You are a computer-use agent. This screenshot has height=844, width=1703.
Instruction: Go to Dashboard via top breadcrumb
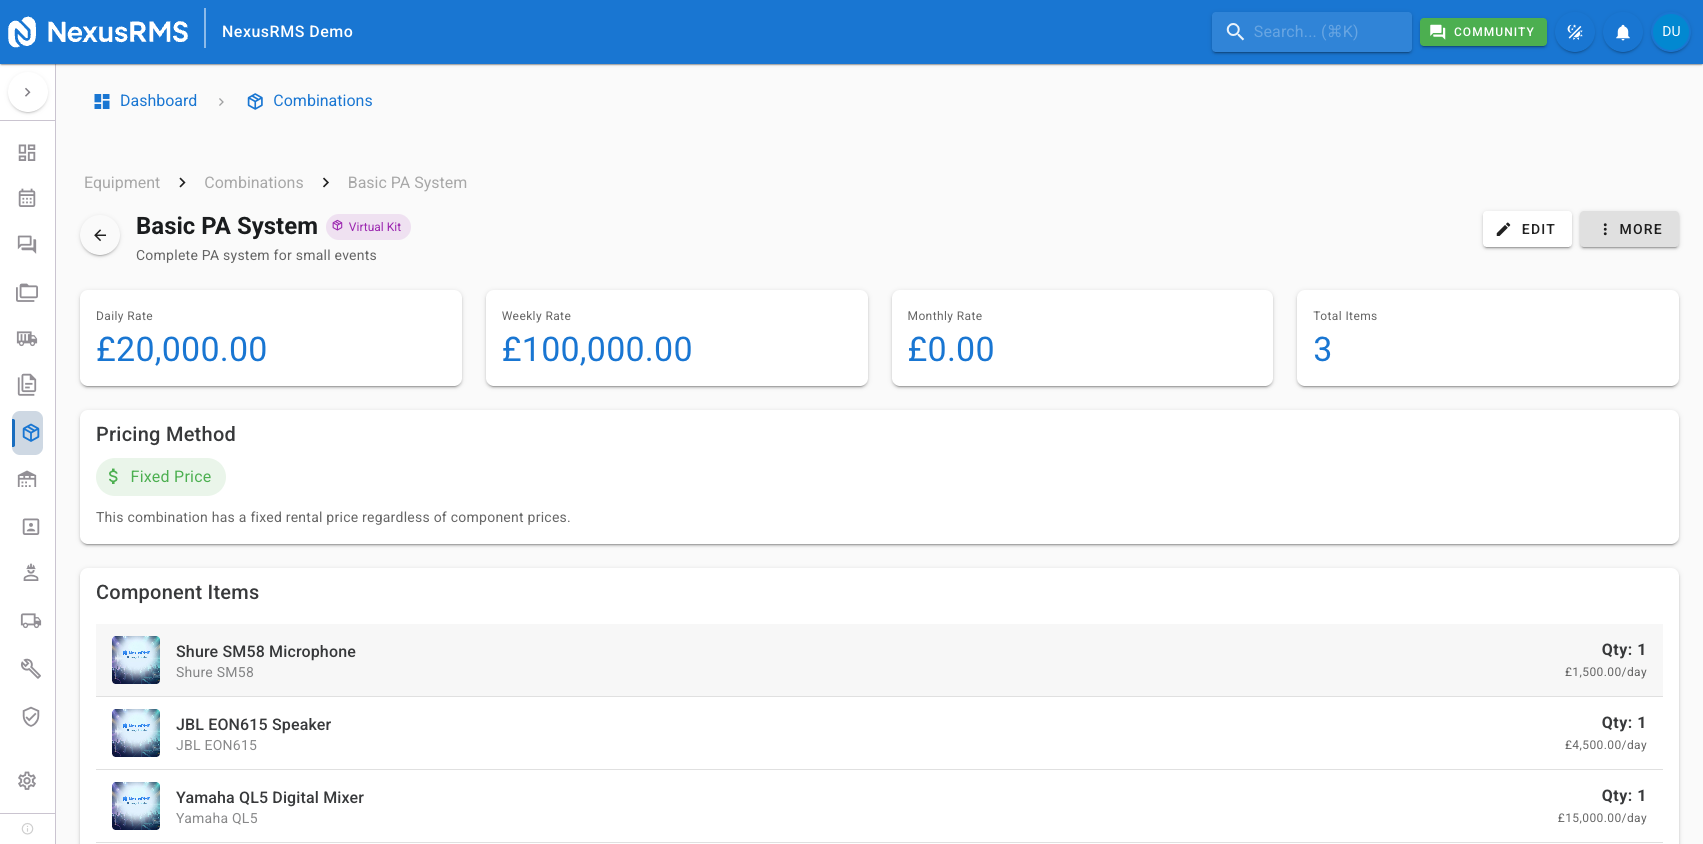click(145, 101)
